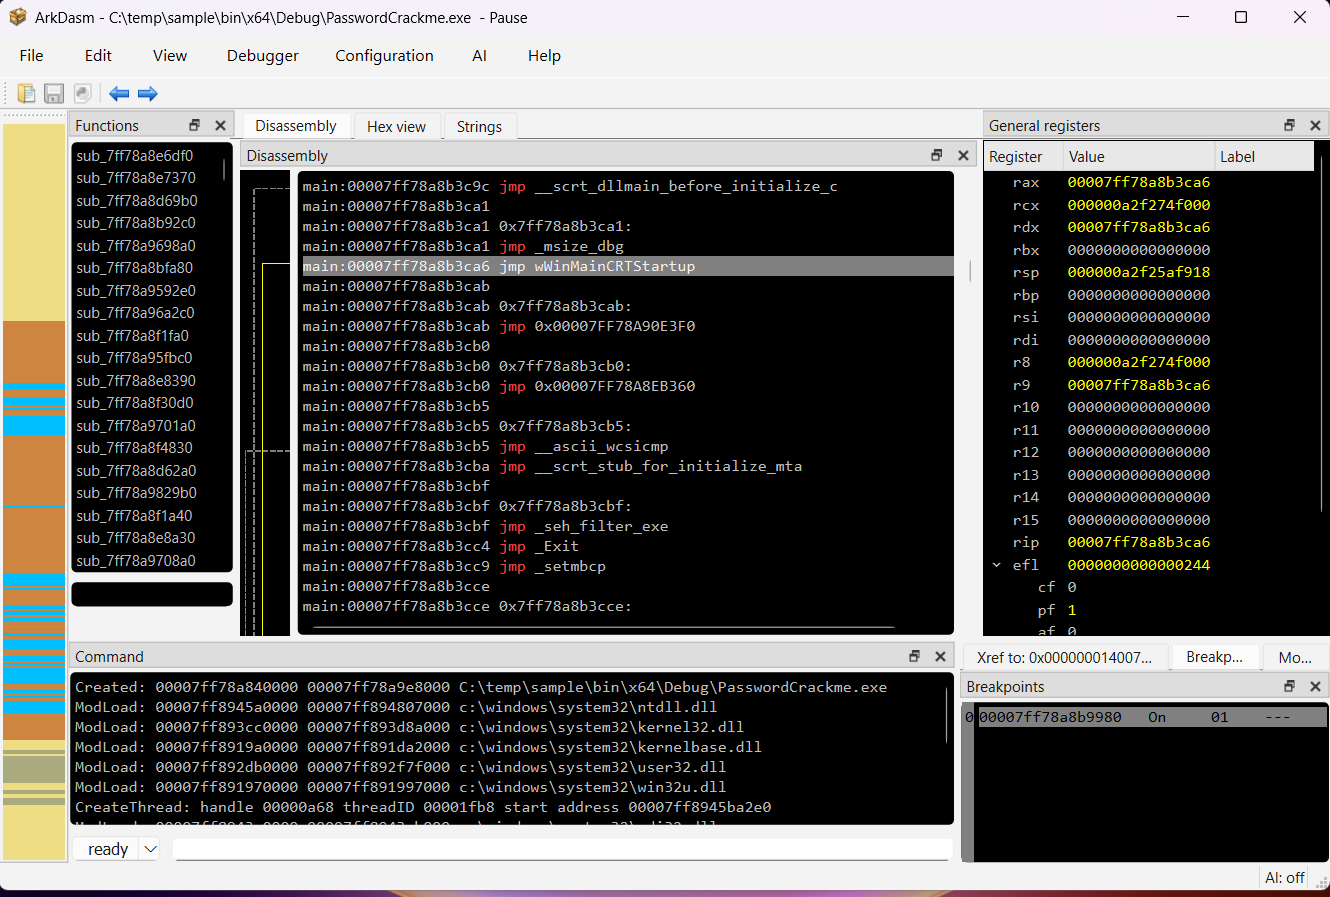Viewport: 1330px width, 897px height.
Task: Click the Label column header
Action: point(1264,156)
